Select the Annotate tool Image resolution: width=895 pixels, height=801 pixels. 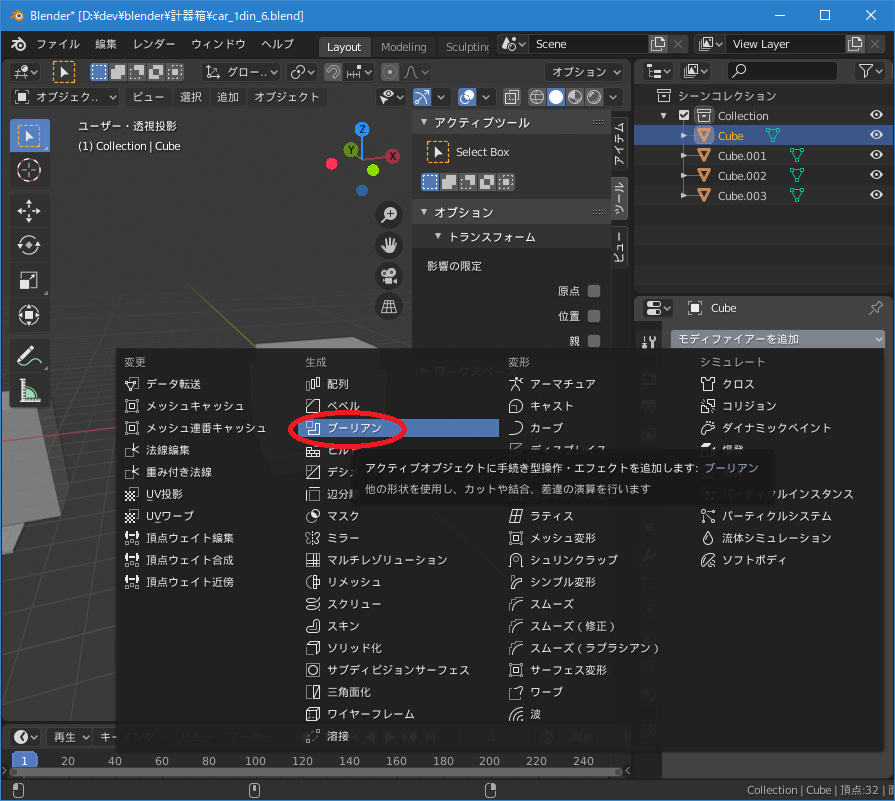[29, 355]
